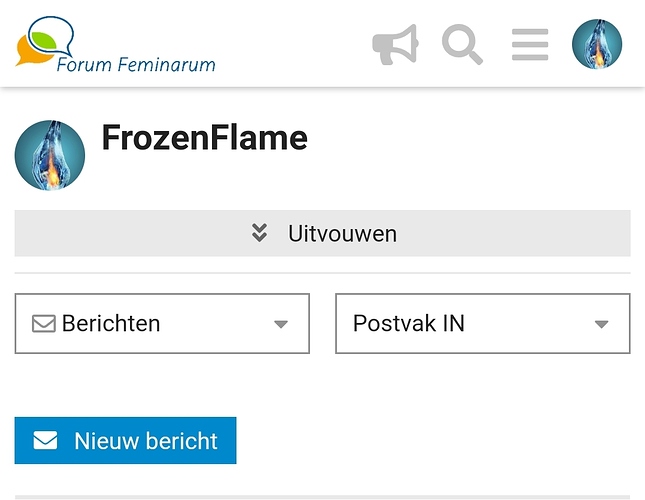Open the Berichten selection box
The height and width of the screenshot is (500, 645).
tap(162, 324)
